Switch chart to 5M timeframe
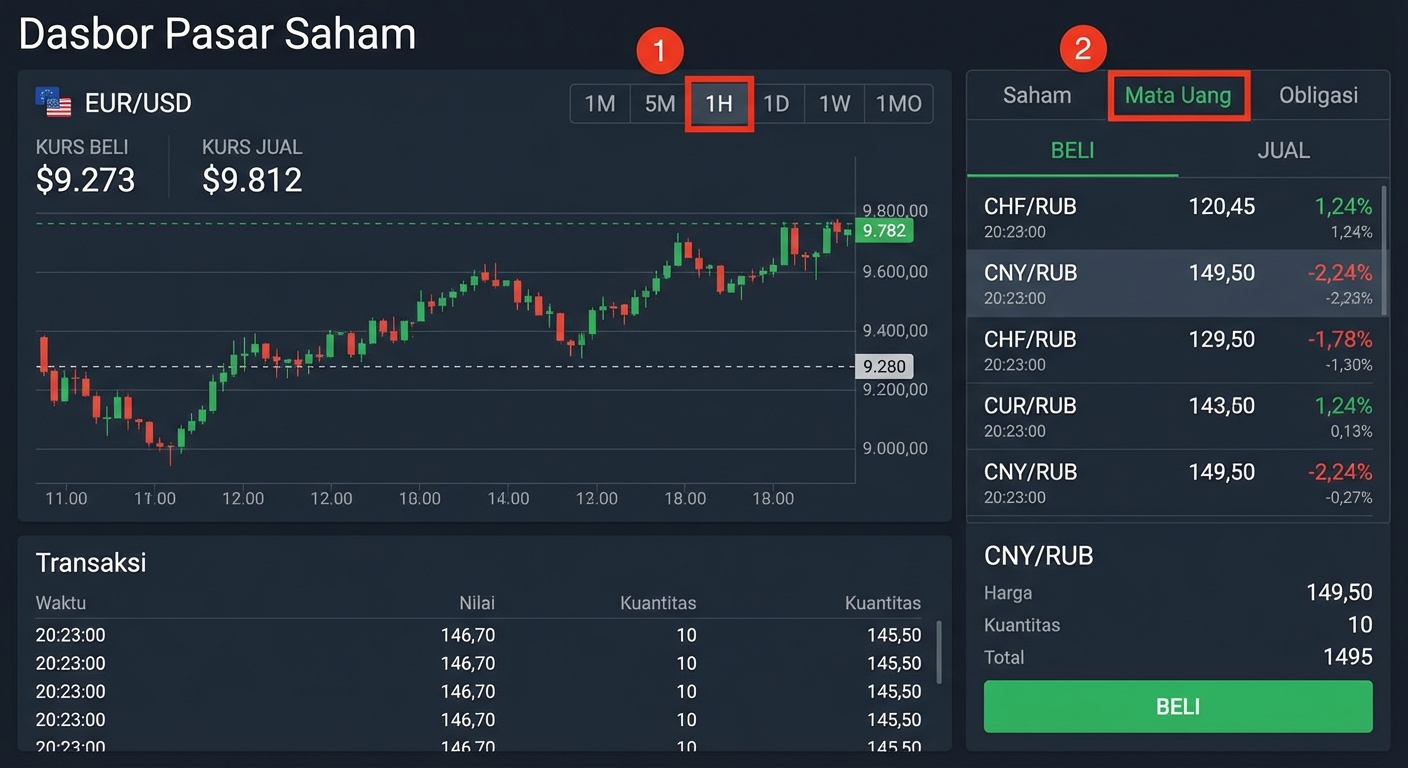This screenshot has height=768, width=1408. pos(660,104)
